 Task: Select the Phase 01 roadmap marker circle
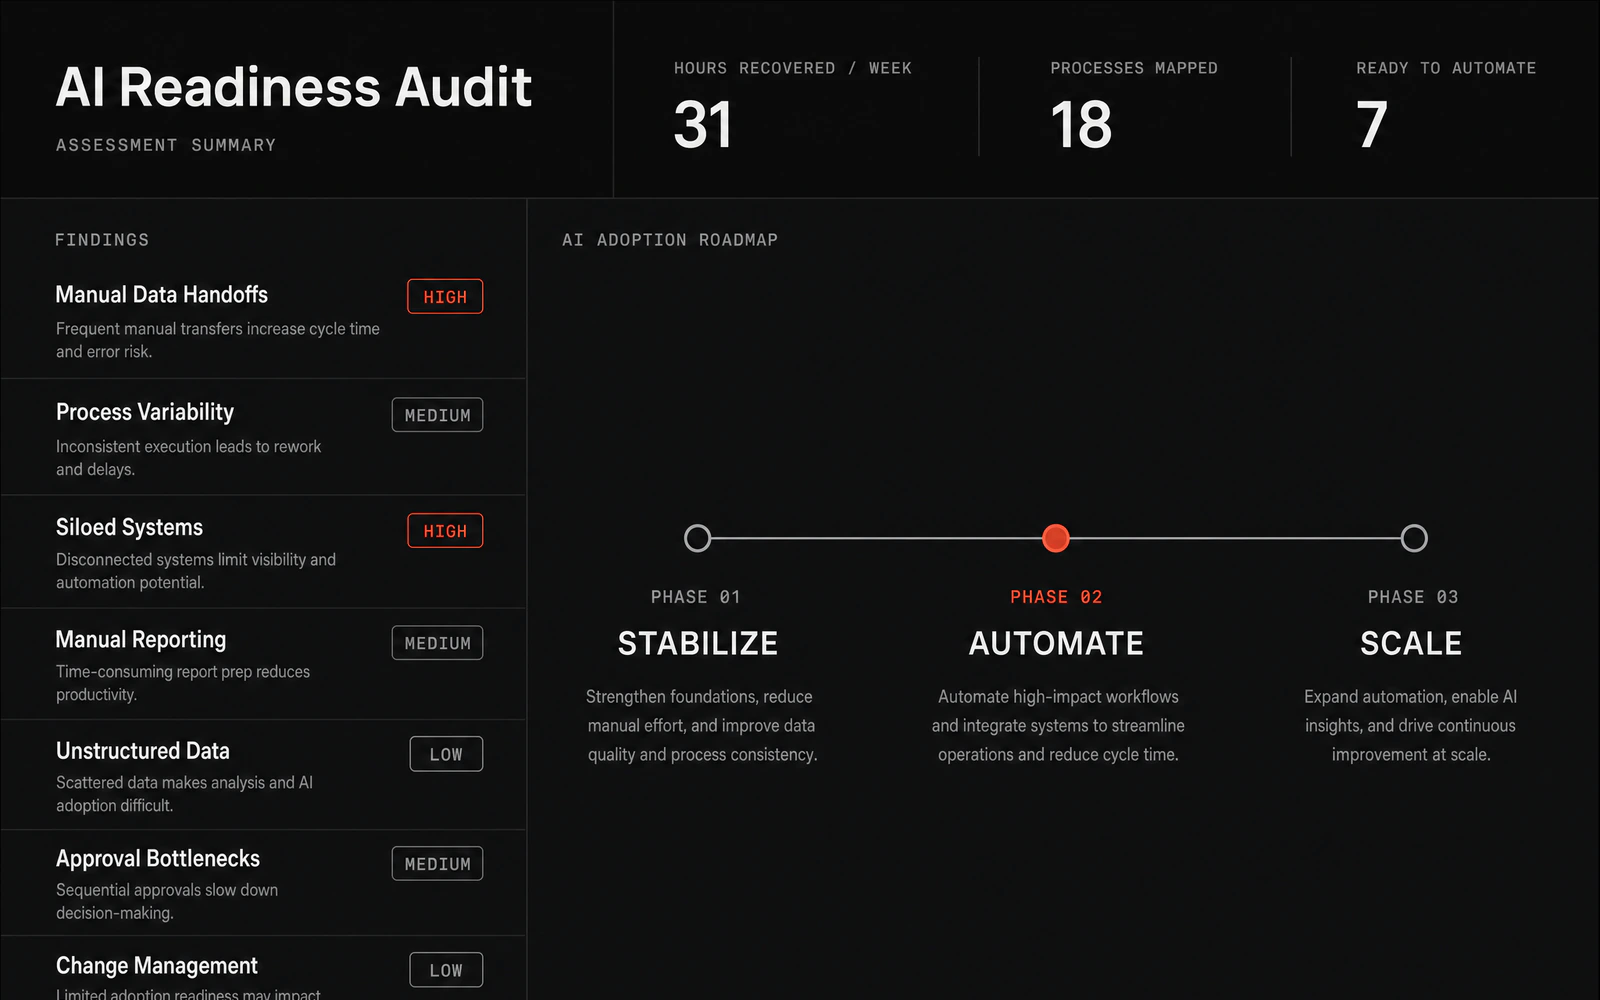tap(698, 538)
